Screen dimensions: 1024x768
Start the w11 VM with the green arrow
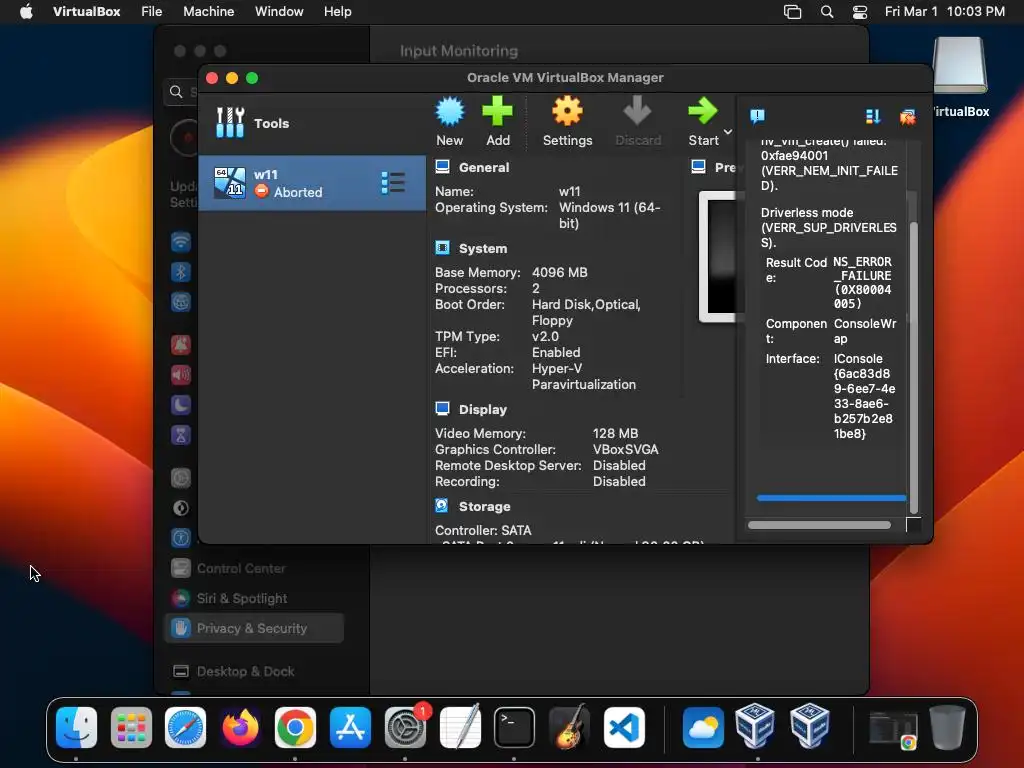[x=703, y=112]
